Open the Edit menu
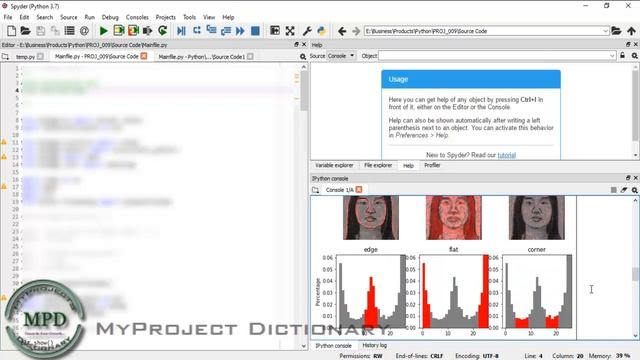The width and height of the screenshot is (640, 360). (24, 17)
